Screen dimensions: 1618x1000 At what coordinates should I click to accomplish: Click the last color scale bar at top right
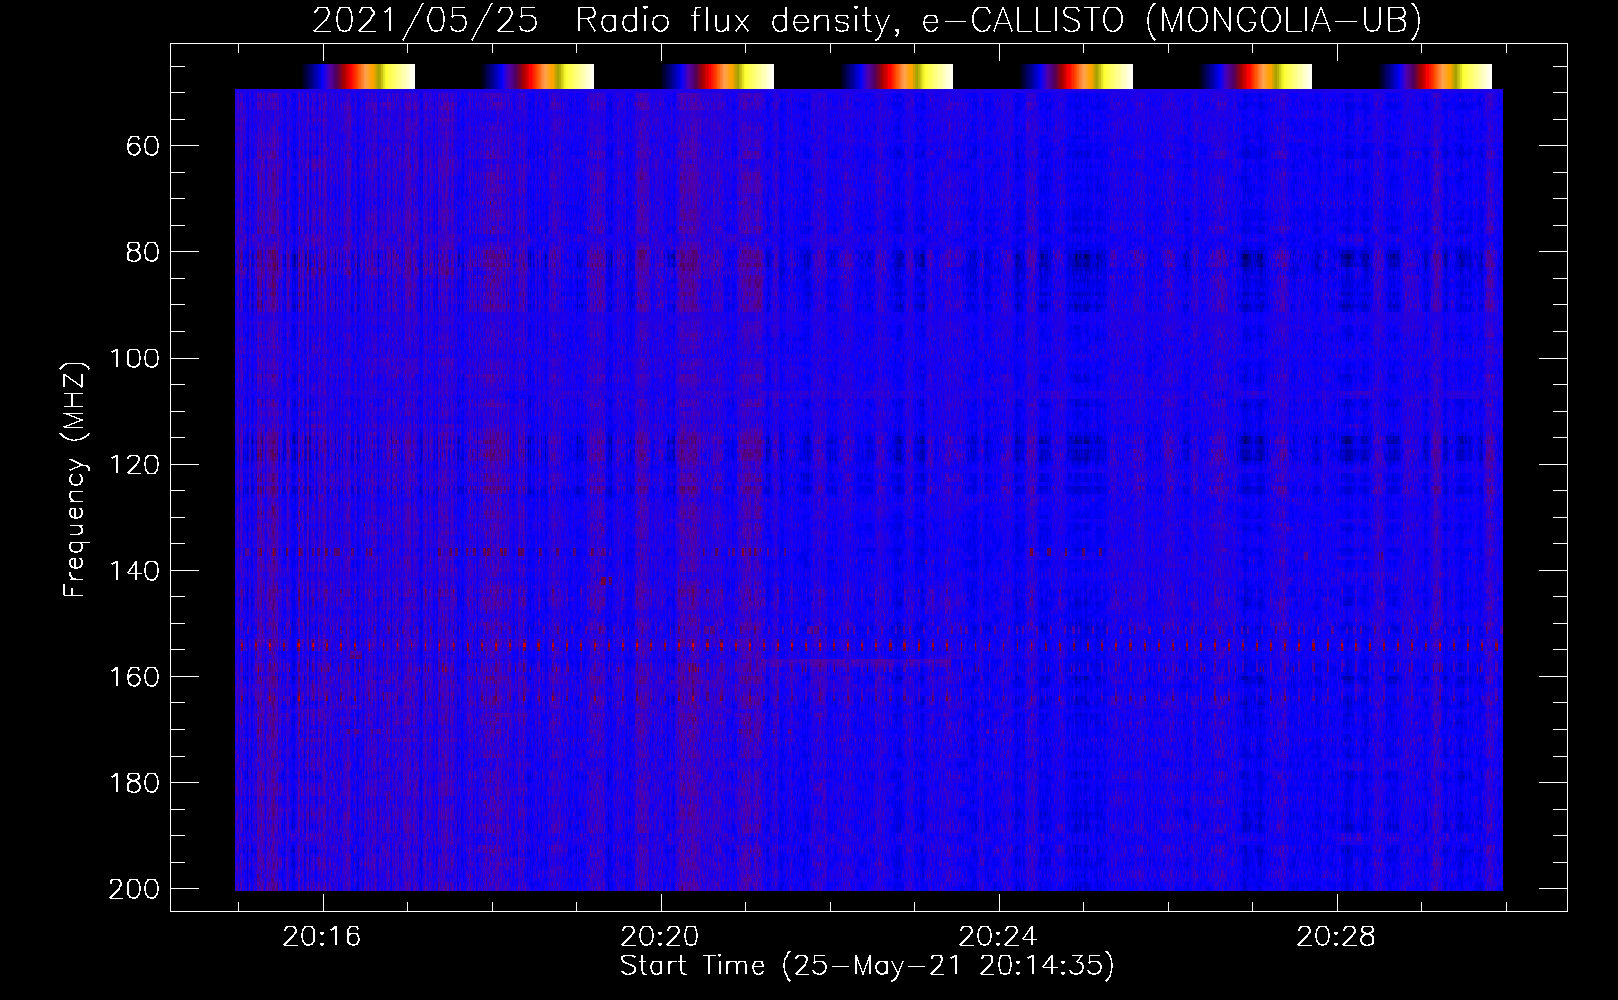point(1436,76)
